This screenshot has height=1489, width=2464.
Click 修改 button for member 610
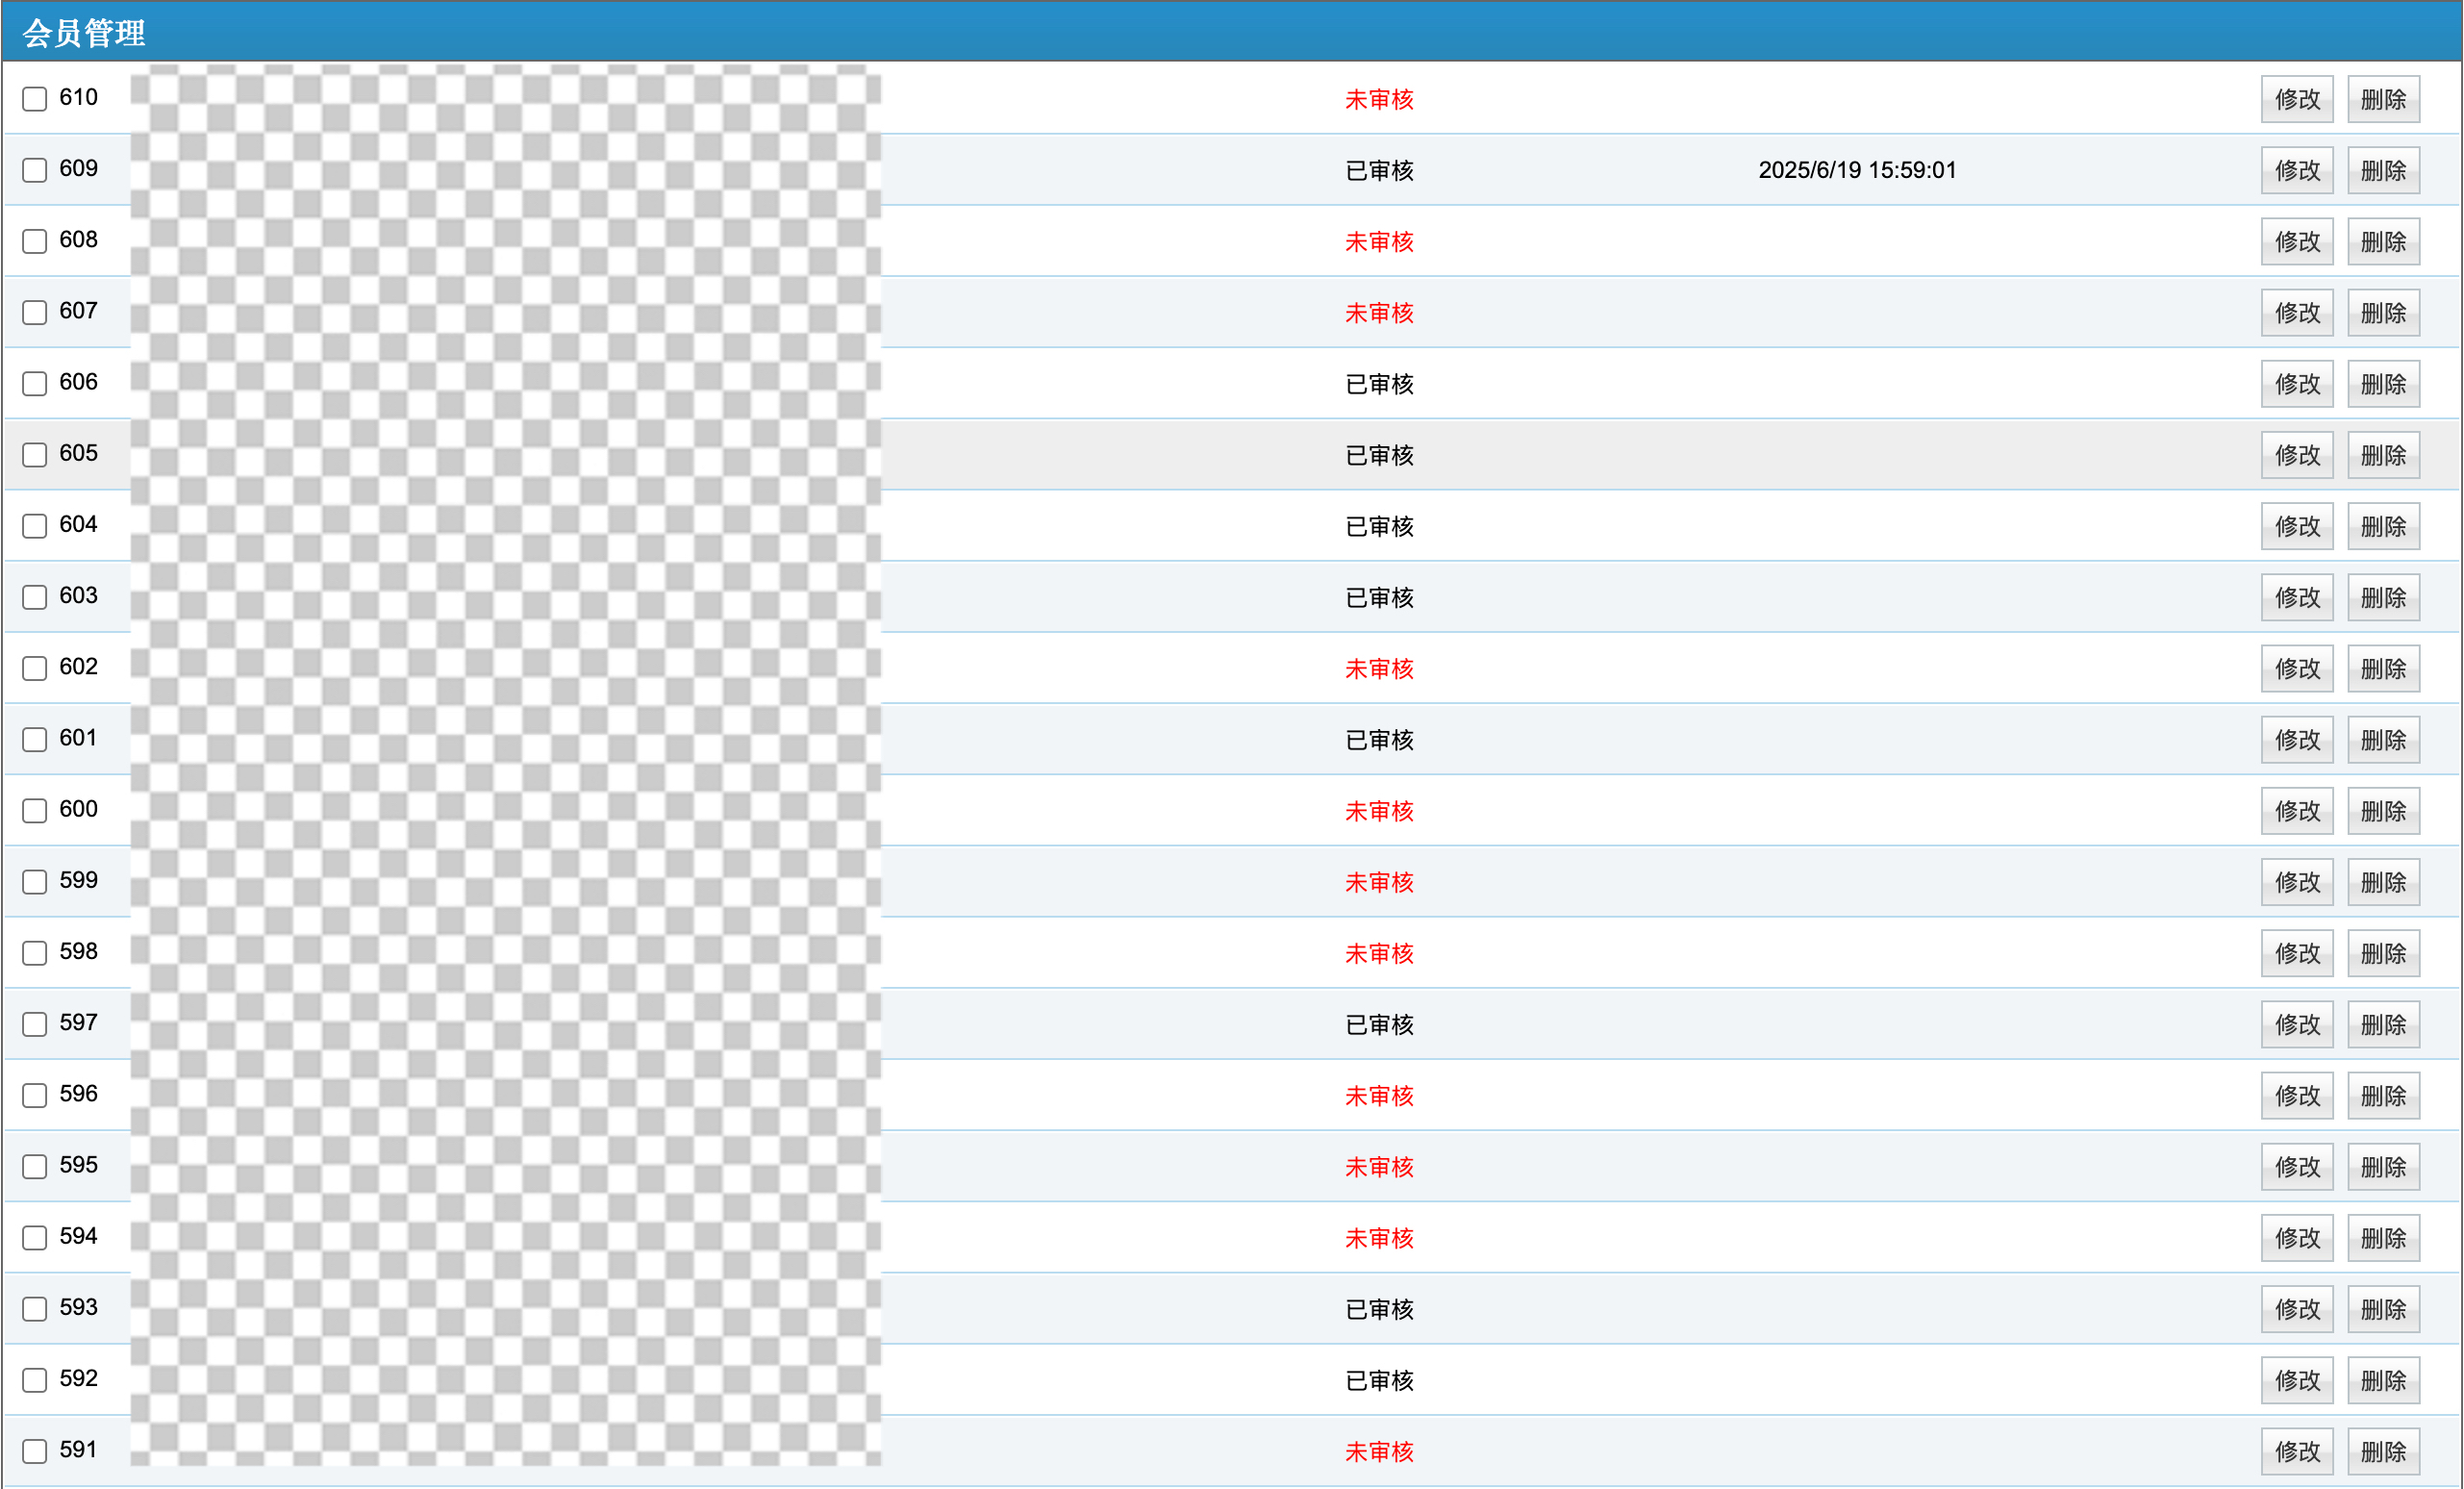2296,99
